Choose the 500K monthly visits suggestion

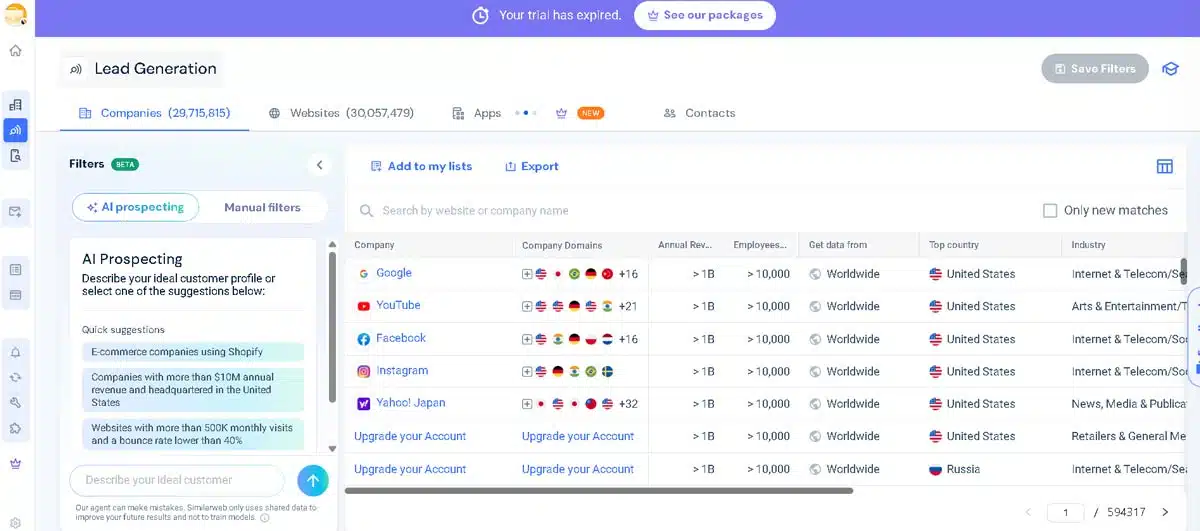[x=193, y=434]
